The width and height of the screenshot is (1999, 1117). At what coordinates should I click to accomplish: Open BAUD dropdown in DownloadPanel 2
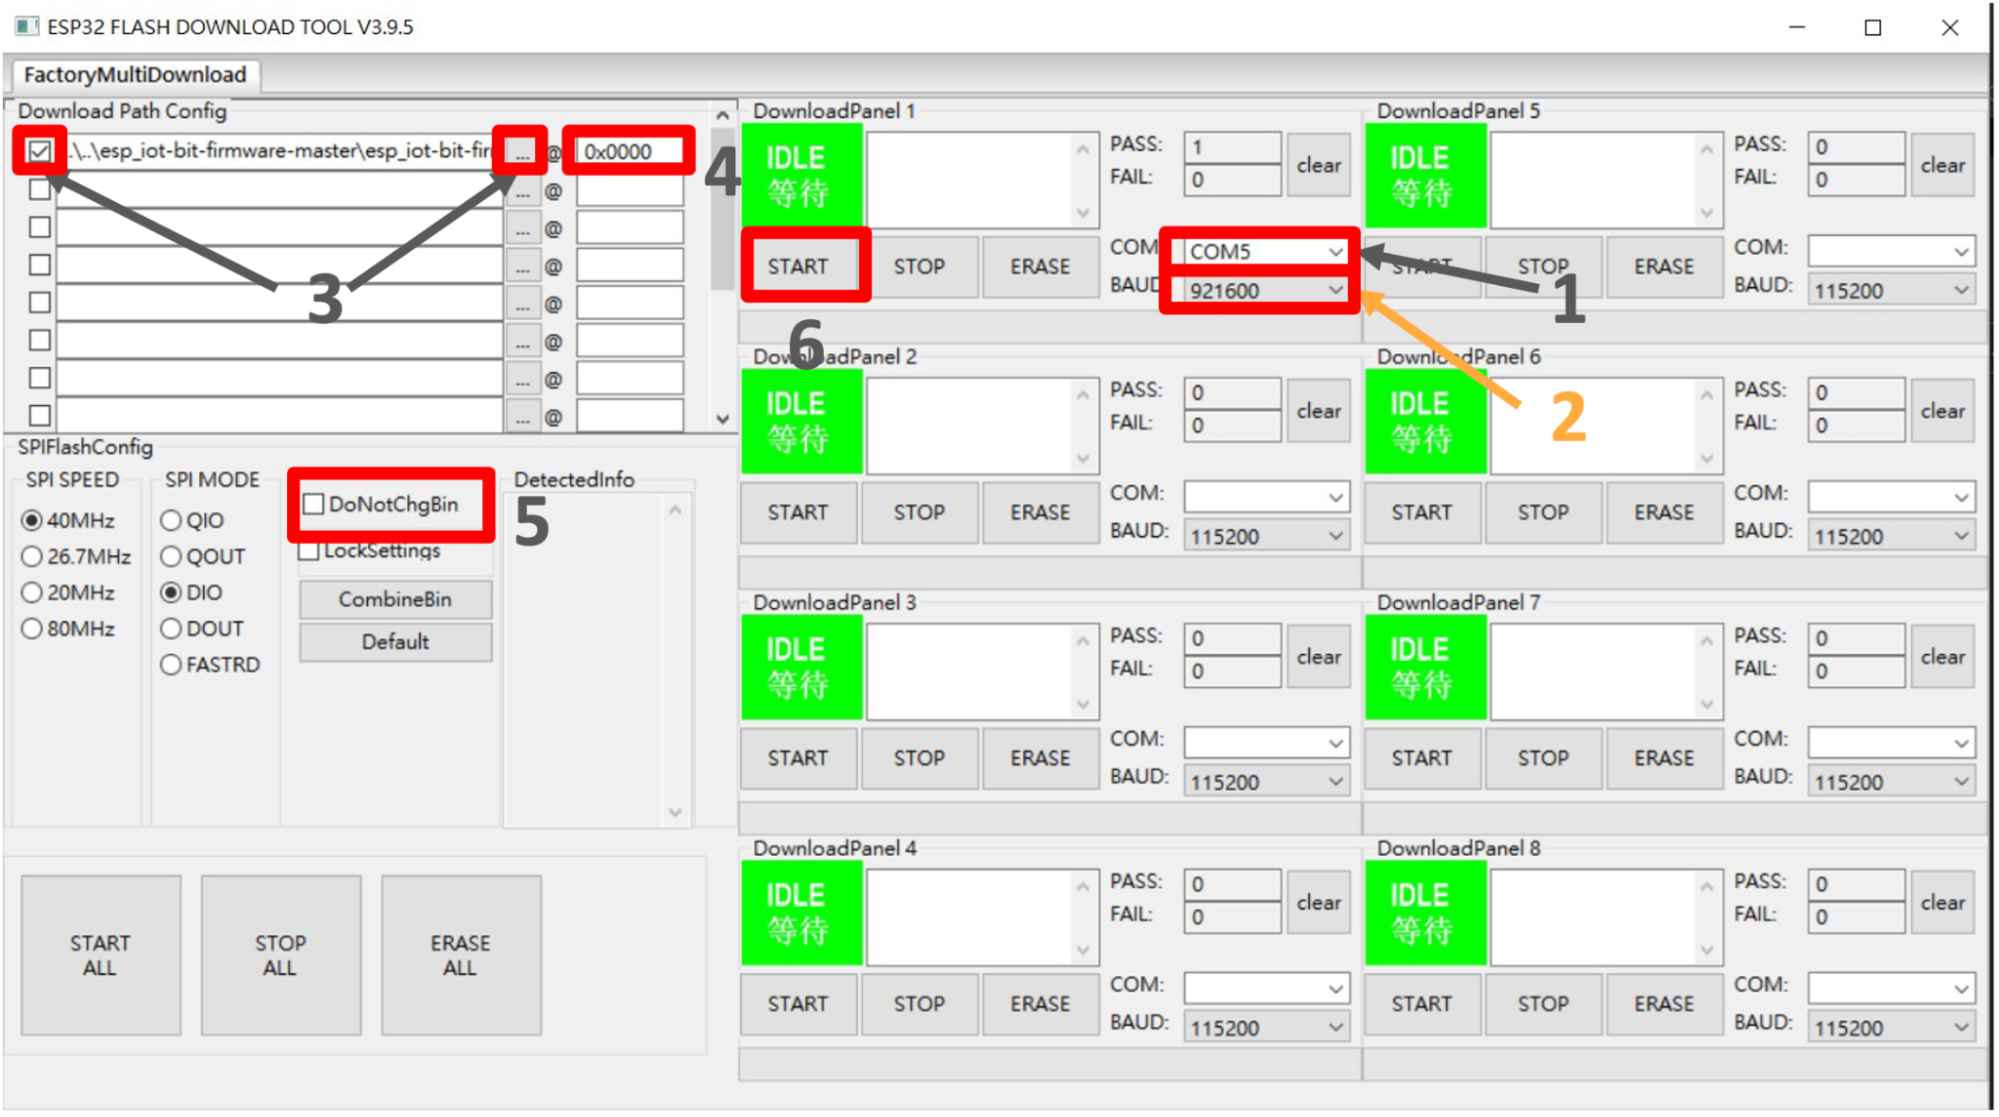(1265, 536)
